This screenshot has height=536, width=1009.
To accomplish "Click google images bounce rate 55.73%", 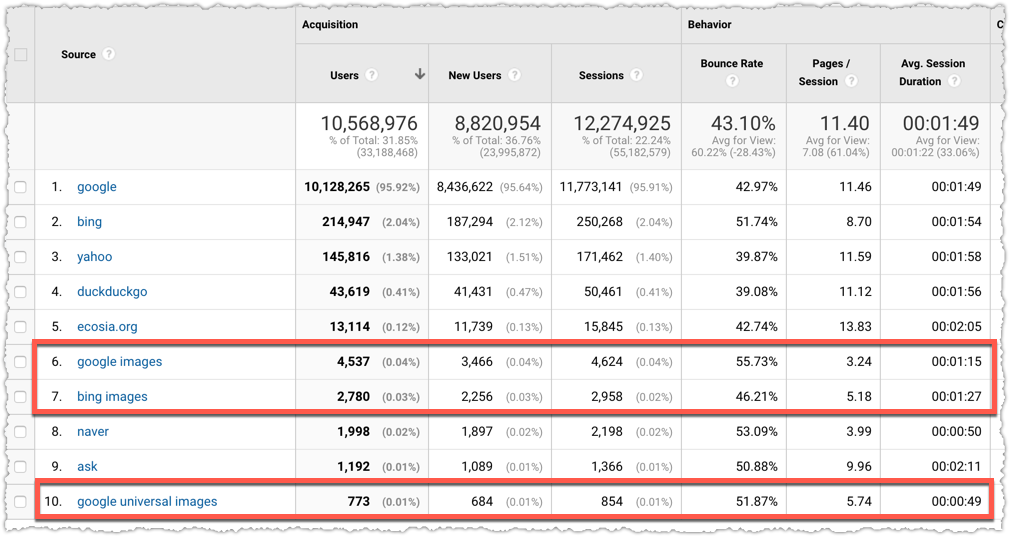I will [756, 362].
